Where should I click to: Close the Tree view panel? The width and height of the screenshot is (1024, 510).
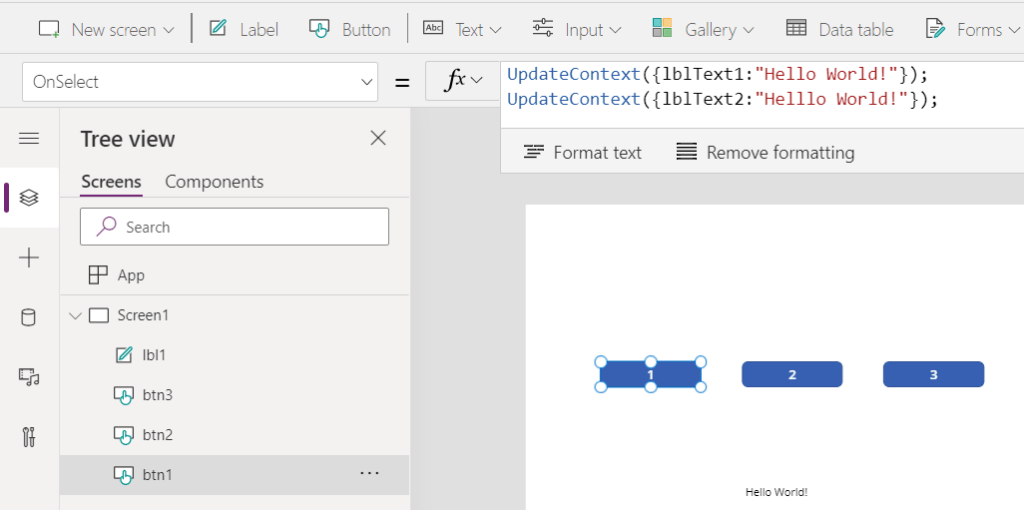tap(378, 138)
